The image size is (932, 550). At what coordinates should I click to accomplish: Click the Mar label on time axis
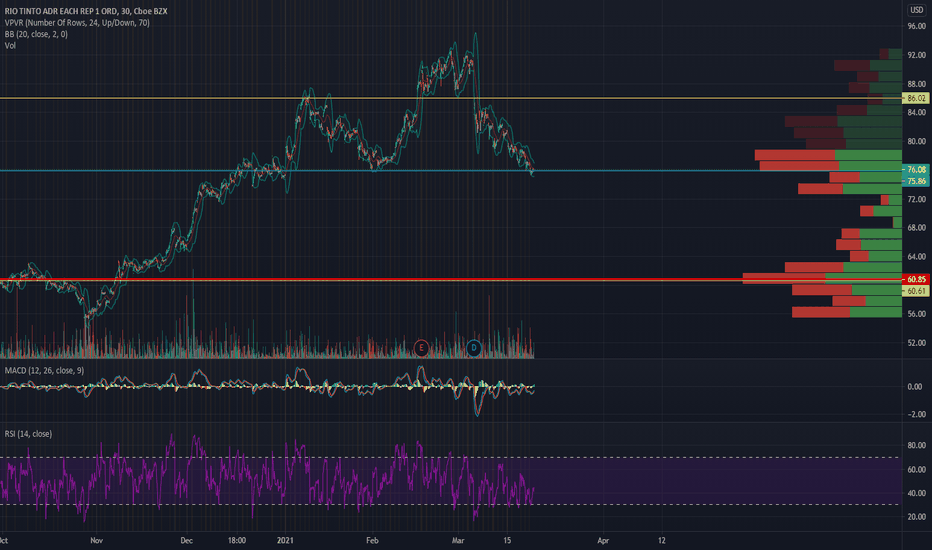coord(458,540)
